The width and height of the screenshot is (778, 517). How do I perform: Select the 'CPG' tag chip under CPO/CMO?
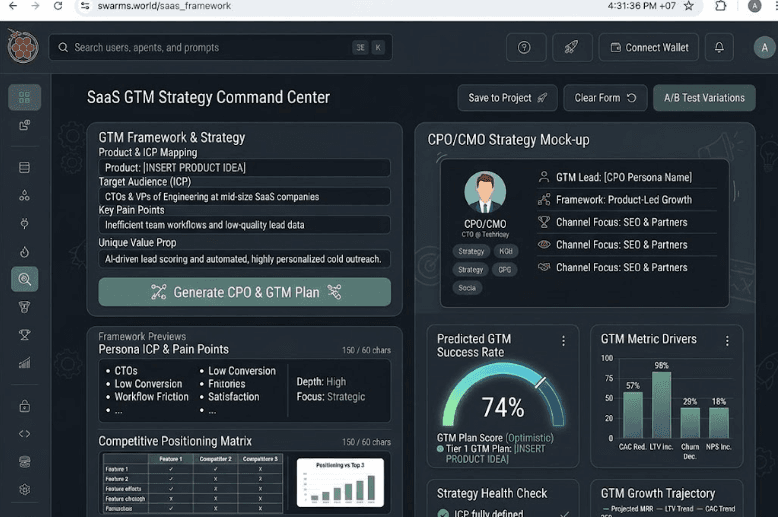pyautogui.click(x=505, y=269)
